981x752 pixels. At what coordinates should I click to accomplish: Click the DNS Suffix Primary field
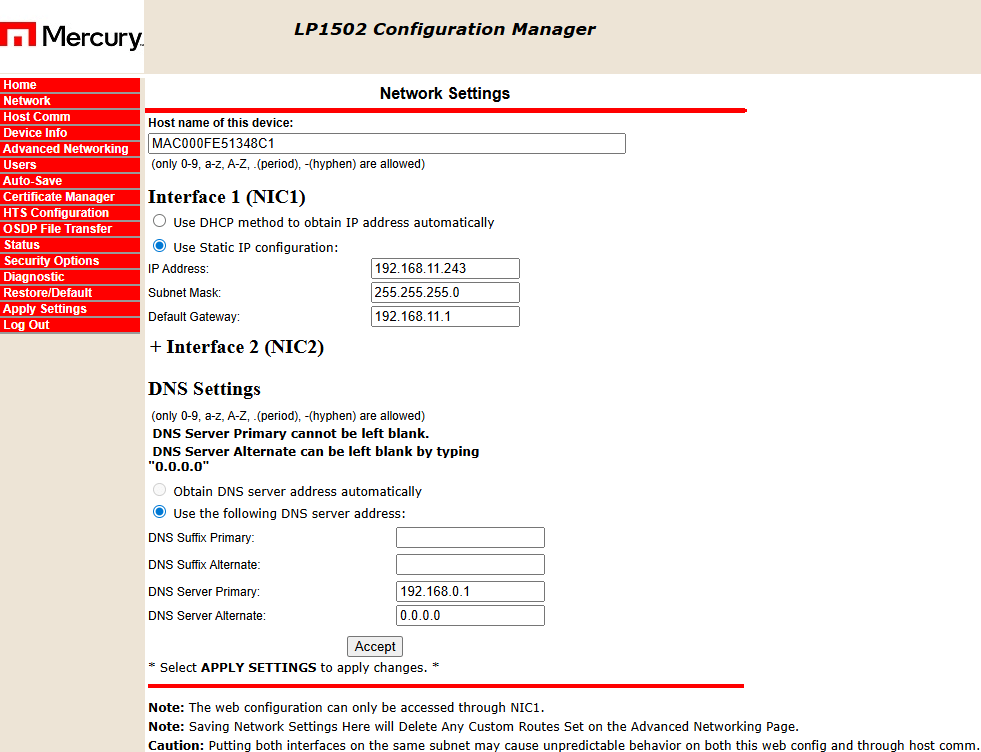tap(470, 537)
